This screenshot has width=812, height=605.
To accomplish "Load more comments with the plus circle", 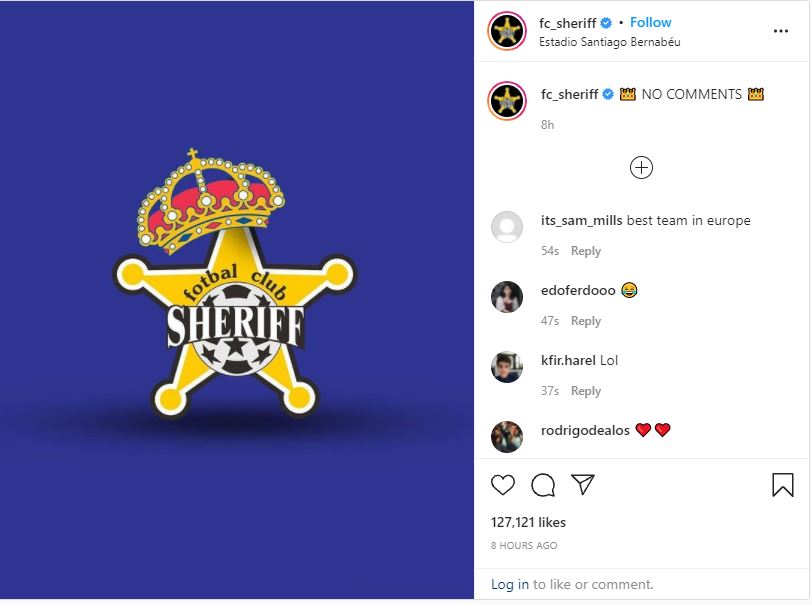I will (641, 167).
